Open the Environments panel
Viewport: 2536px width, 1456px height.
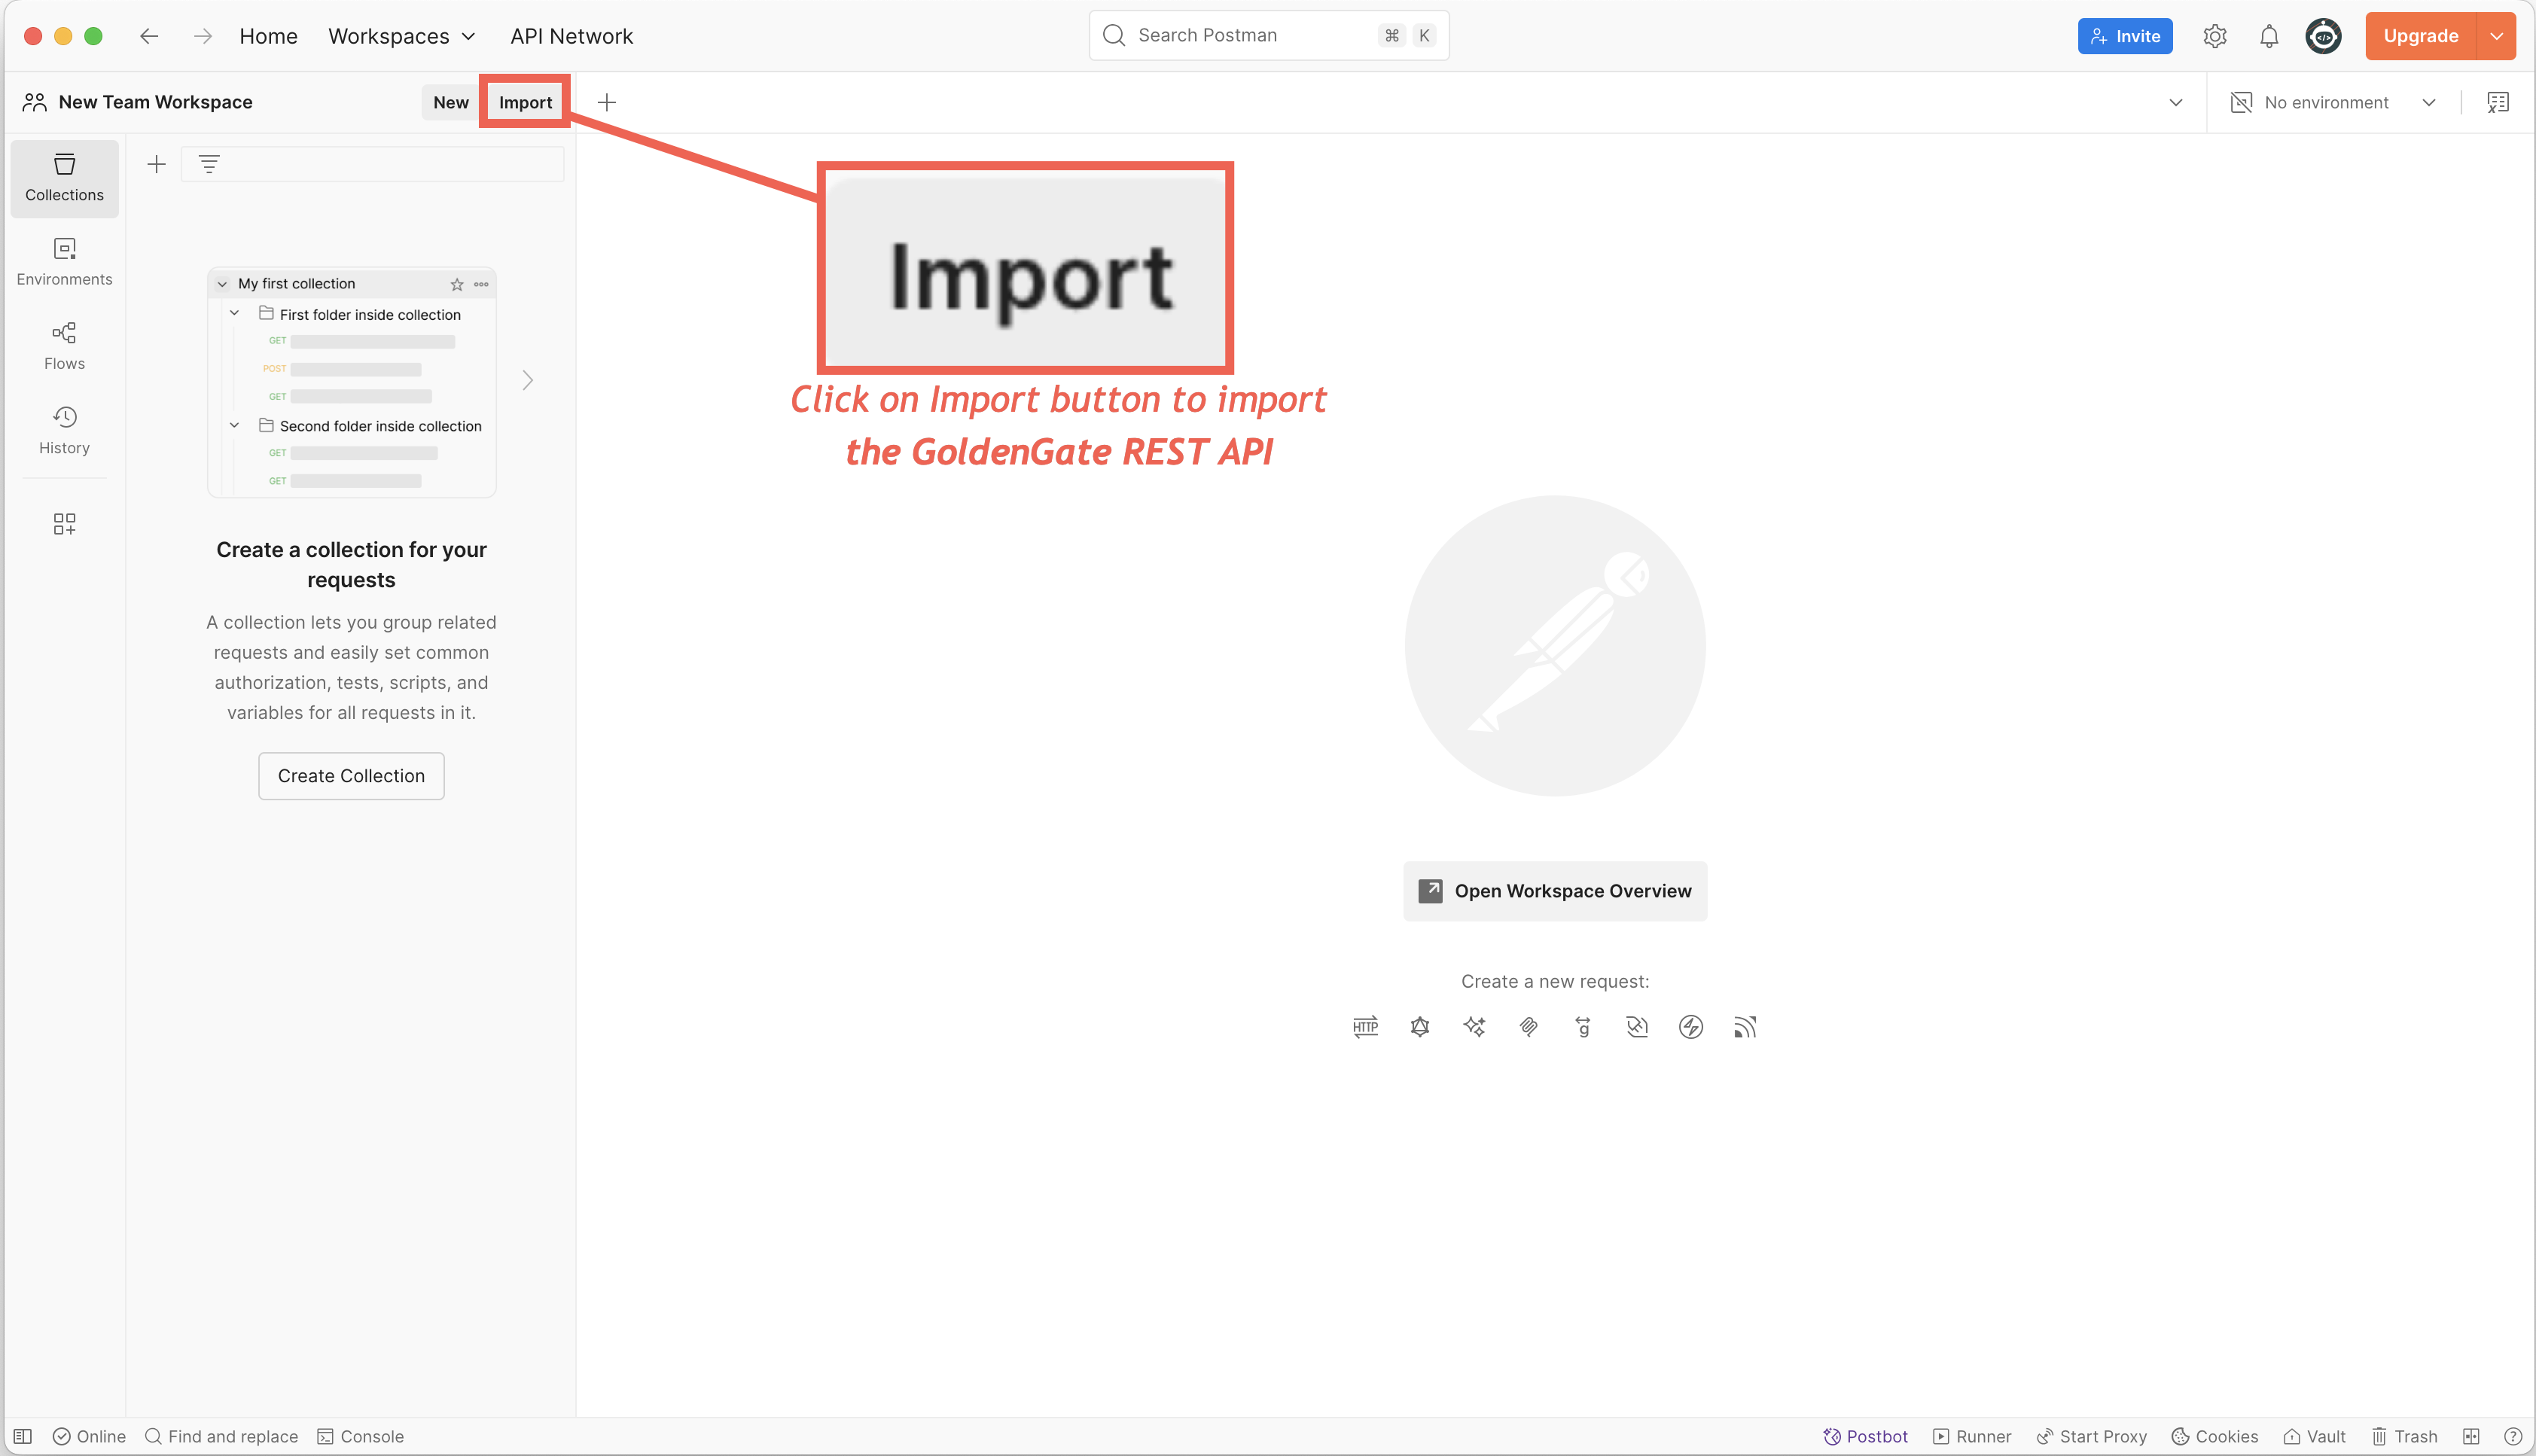(x=64, y=261)
